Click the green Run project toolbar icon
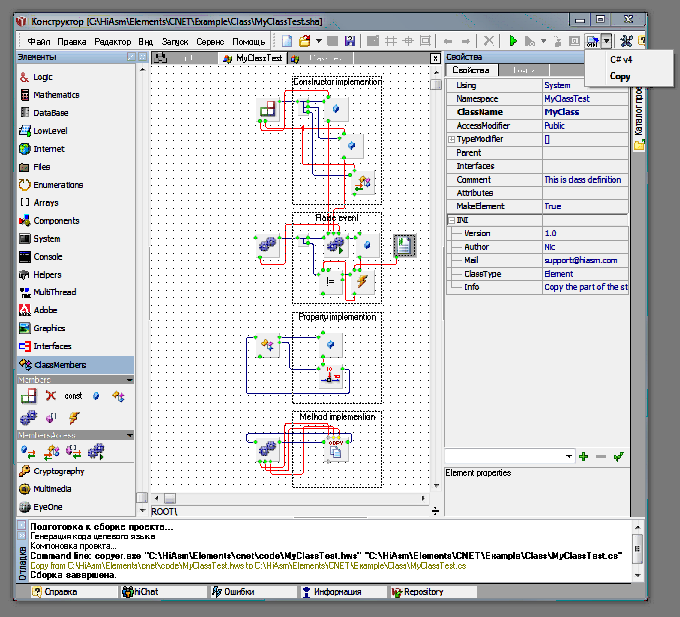 (513, 41)
